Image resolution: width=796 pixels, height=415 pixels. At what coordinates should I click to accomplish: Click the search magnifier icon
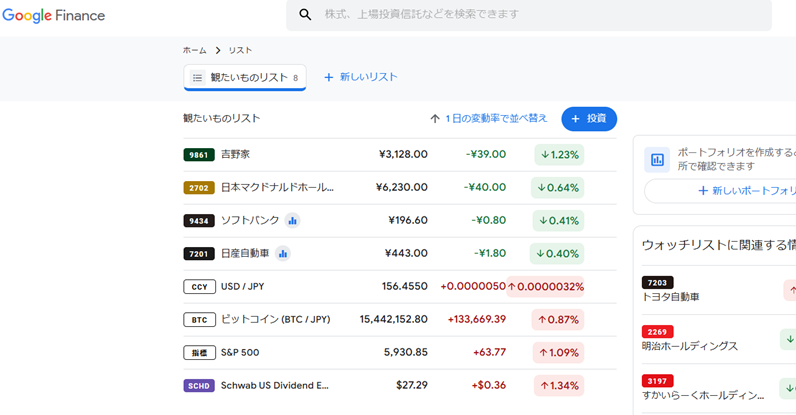306,15
